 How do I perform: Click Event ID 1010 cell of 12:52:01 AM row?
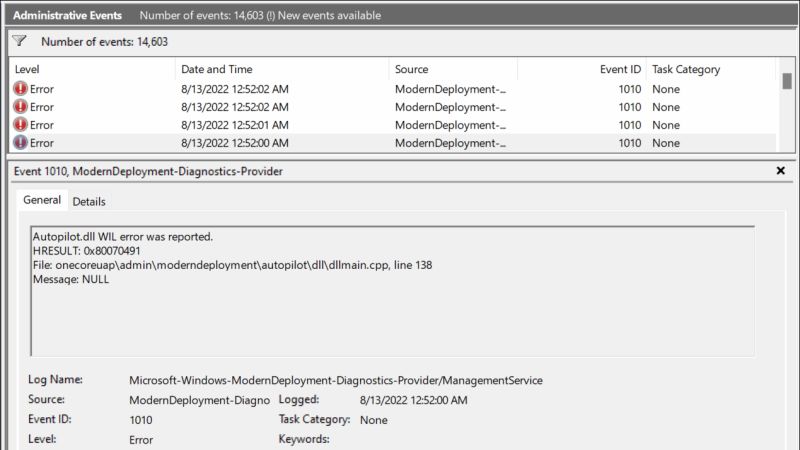(x=630, y=125)
